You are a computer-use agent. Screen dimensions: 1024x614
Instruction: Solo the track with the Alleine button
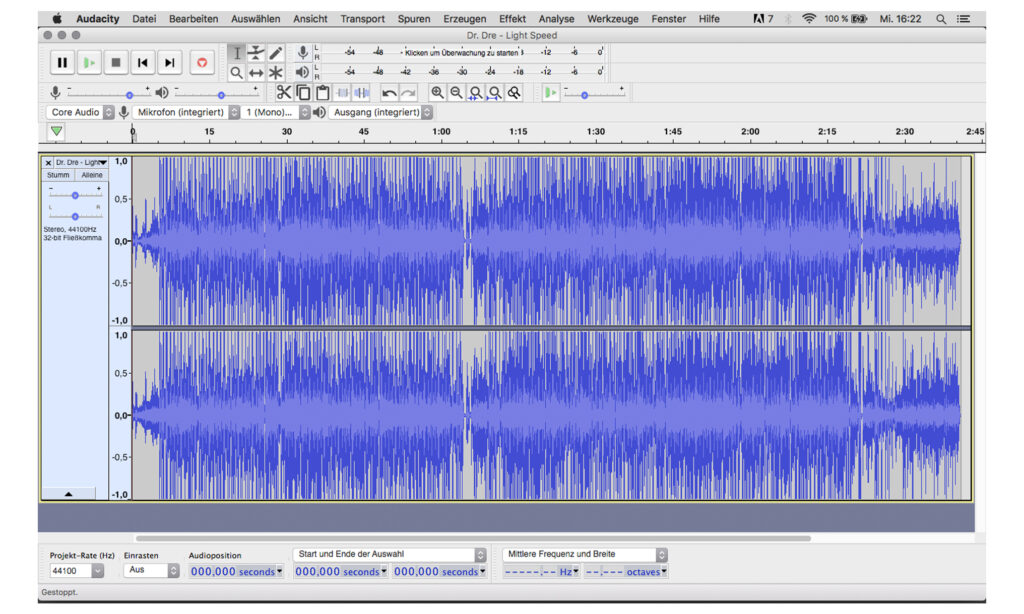coord(92,175)
